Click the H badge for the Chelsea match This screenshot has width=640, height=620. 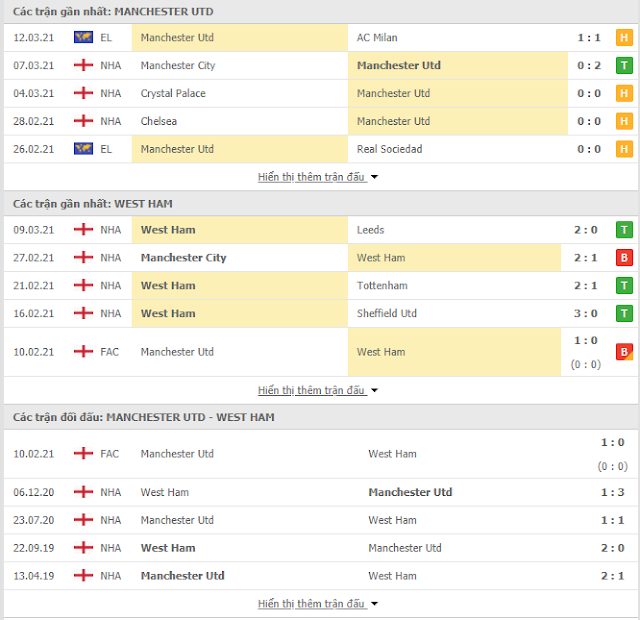tap(624, 121)
